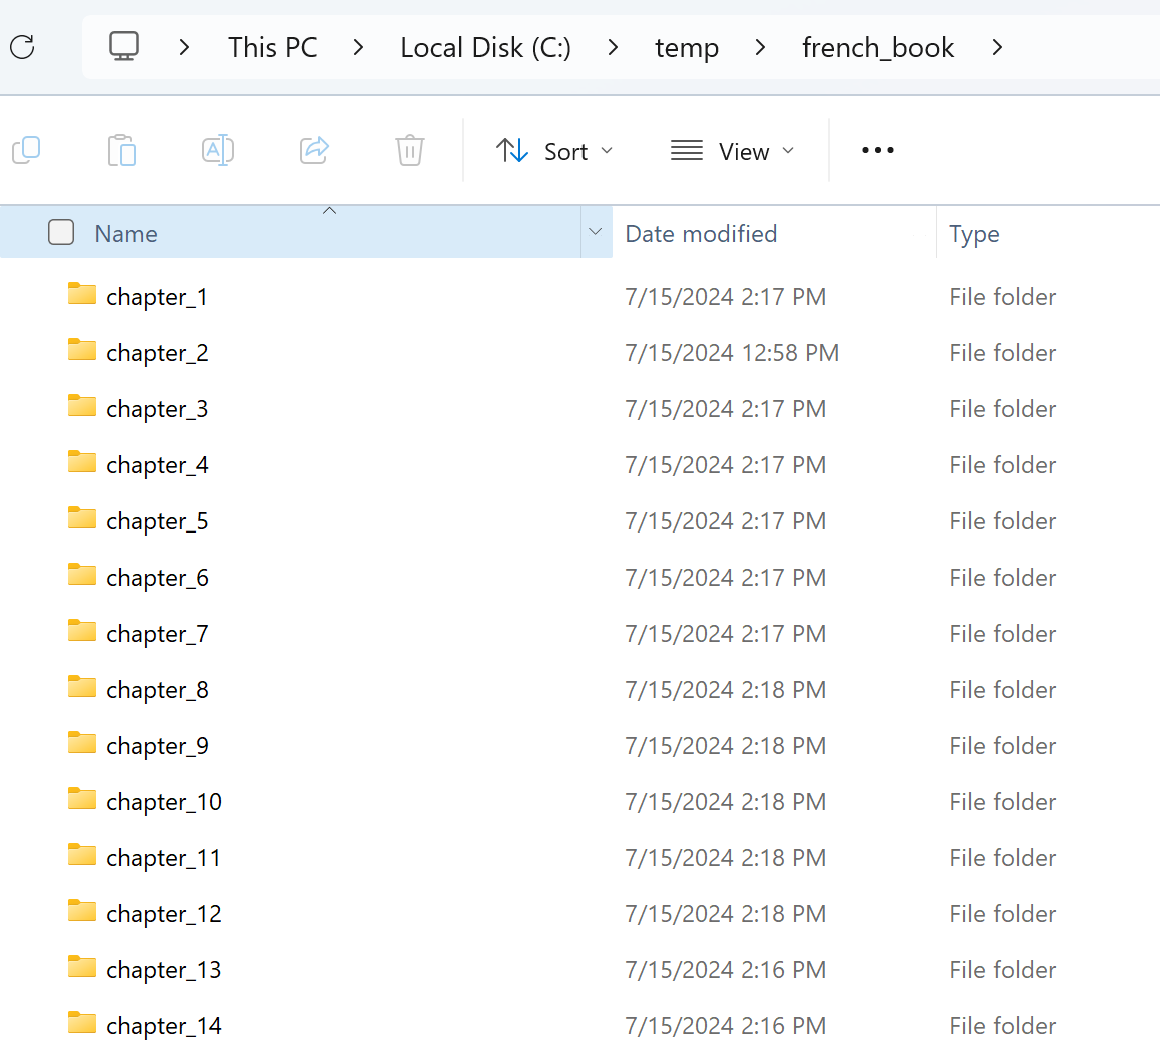Open the View dropdown menu
Image resolution: width=1160 pixels, height=1060 pixels.
(732, 151)
